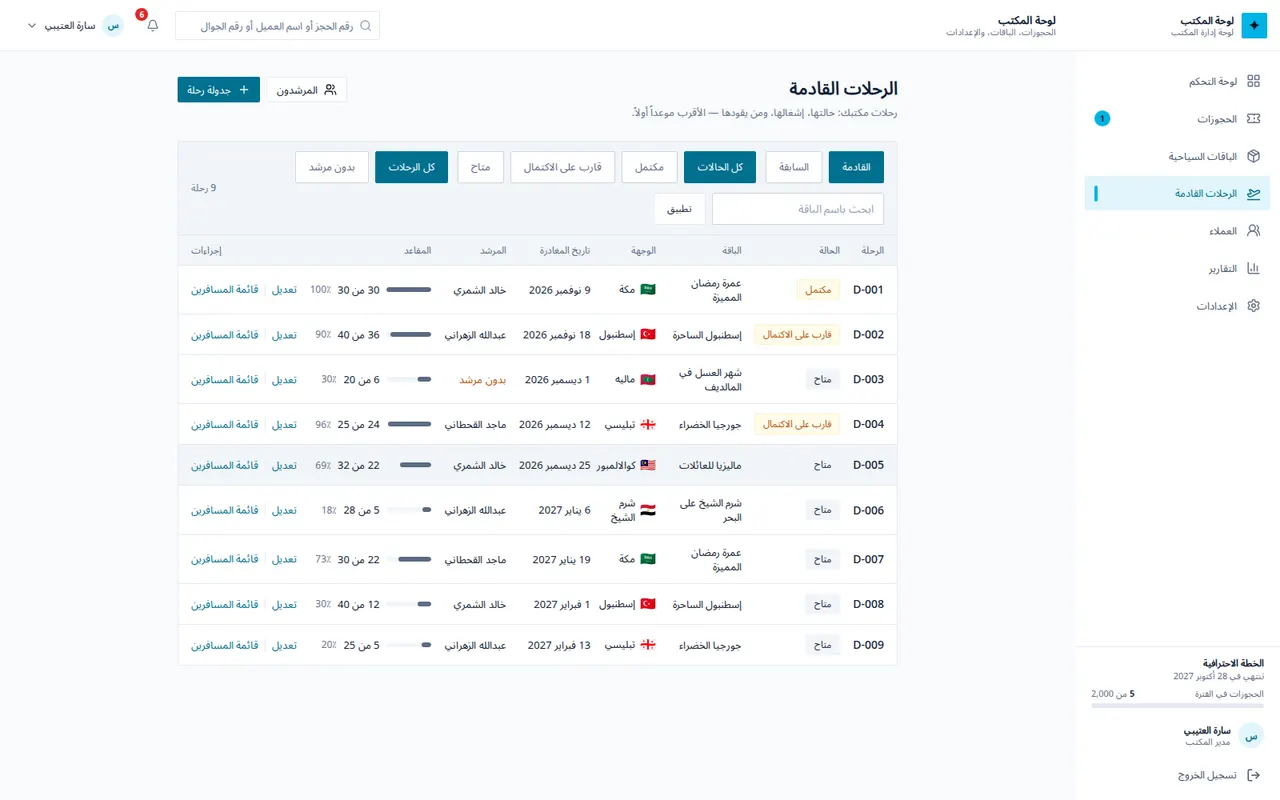Click the Maldives flag in row D-003
This screenshot has width=1280, height=800.
point(648,380)
